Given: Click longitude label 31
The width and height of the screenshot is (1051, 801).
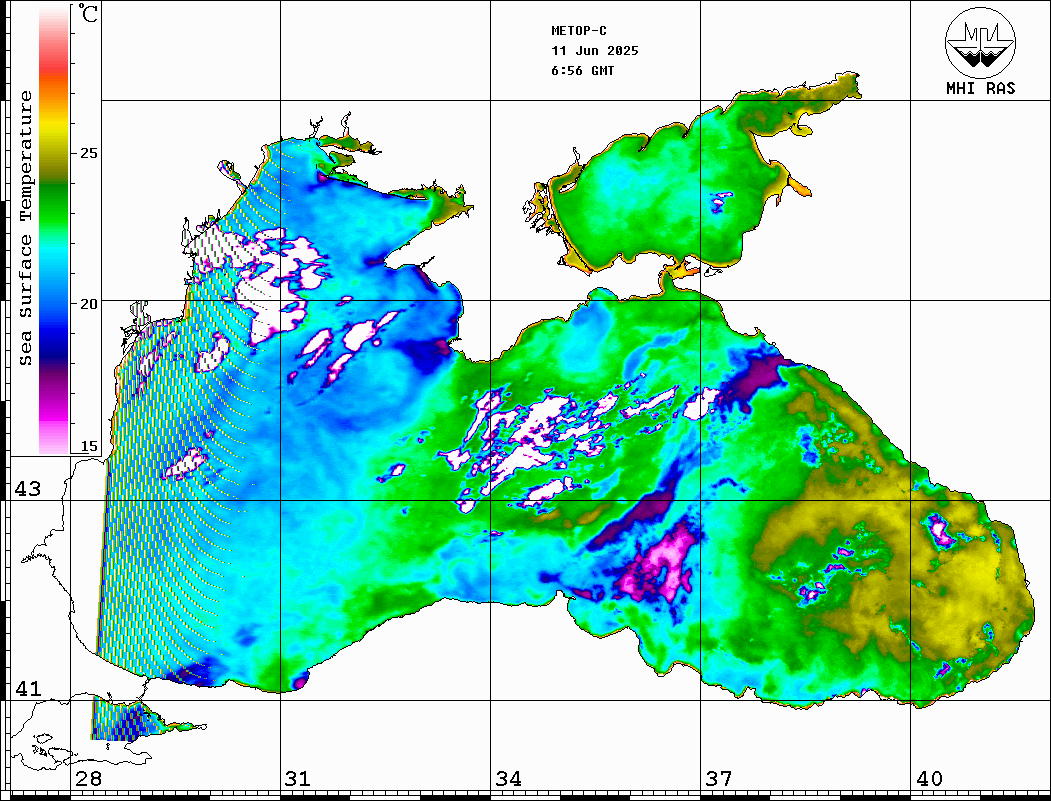Looking at the screenshot, I should tap(298, 779).
